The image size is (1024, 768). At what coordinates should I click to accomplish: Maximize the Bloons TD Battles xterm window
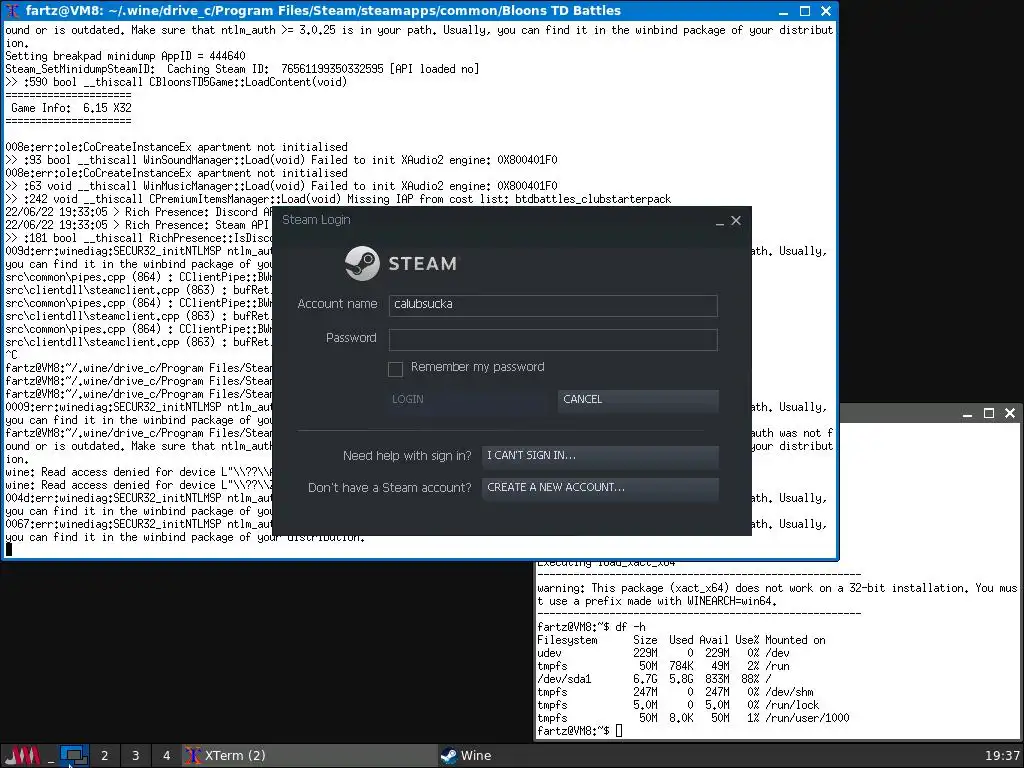(805, 11)
